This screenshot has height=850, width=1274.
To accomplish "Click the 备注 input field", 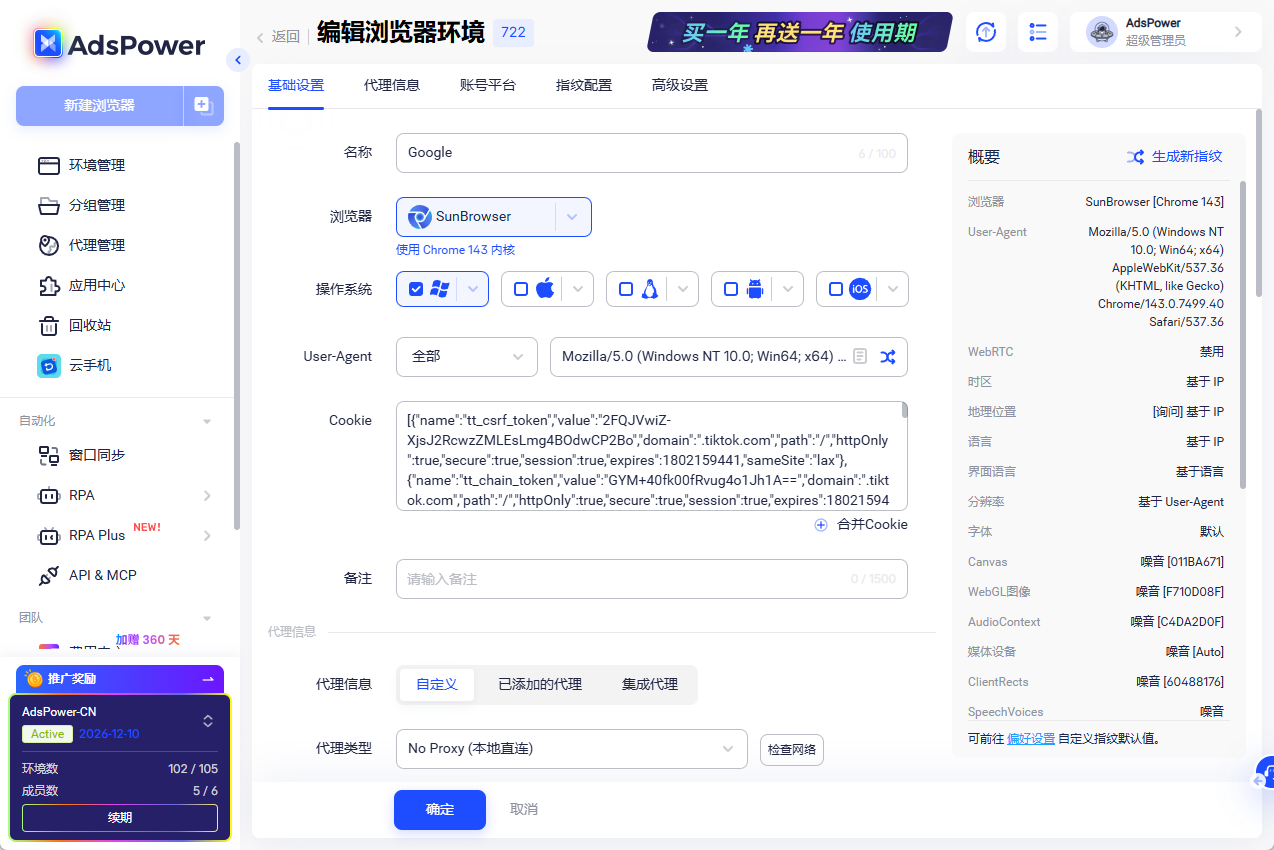I will [651, 578].
